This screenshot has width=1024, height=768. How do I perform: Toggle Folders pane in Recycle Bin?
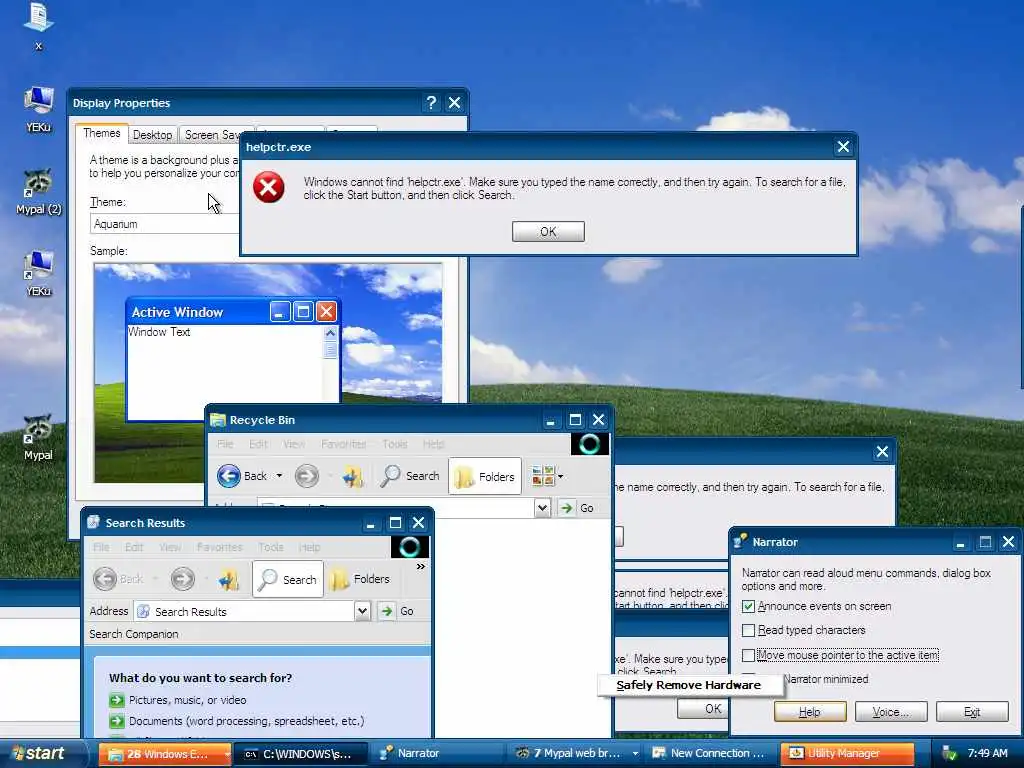pyautogui.click(x=485, y=476)
